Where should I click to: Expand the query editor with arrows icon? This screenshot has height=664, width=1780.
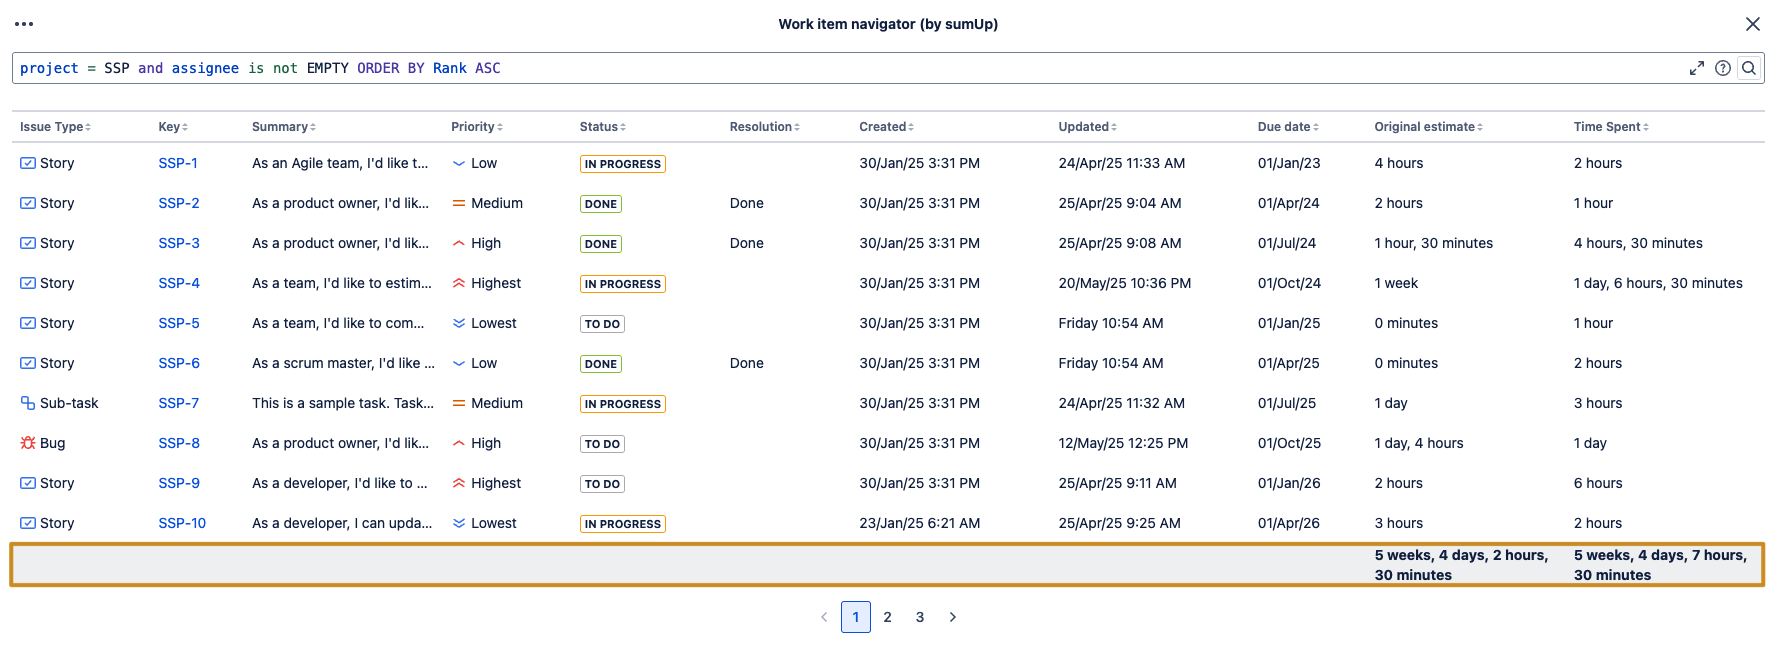pos(1697,68)
